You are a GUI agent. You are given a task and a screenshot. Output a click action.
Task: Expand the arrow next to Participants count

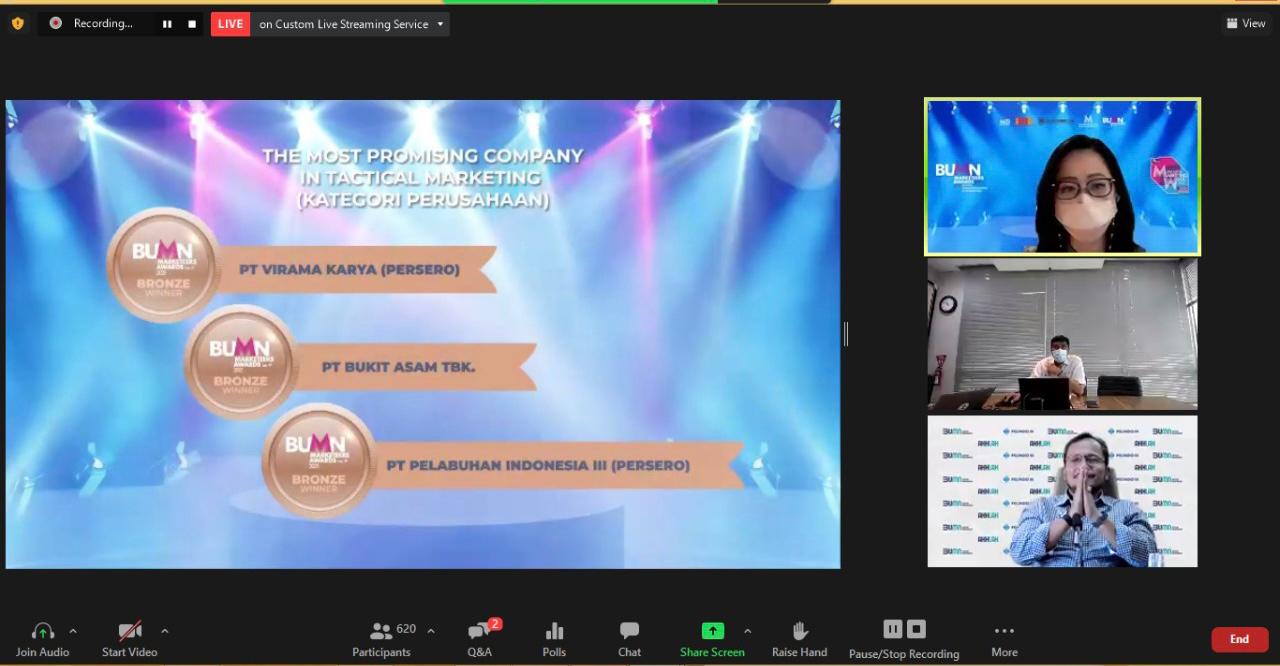click(x=431, y=630)
